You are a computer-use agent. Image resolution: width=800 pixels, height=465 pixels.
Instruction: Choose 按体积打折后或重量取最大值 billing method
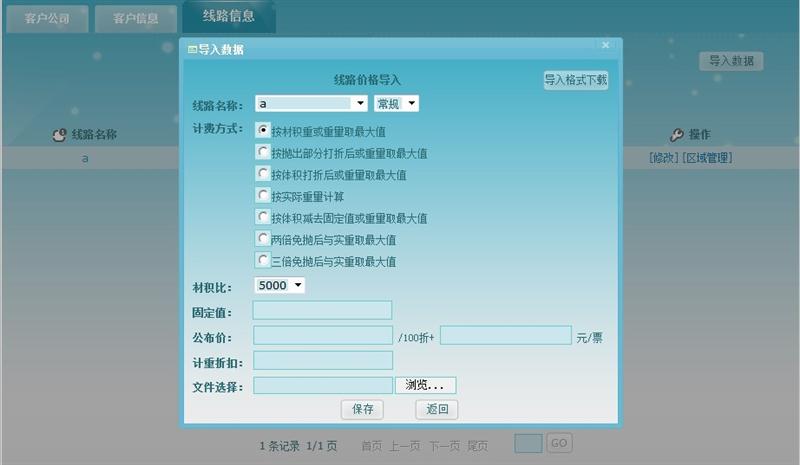[262, 174]
